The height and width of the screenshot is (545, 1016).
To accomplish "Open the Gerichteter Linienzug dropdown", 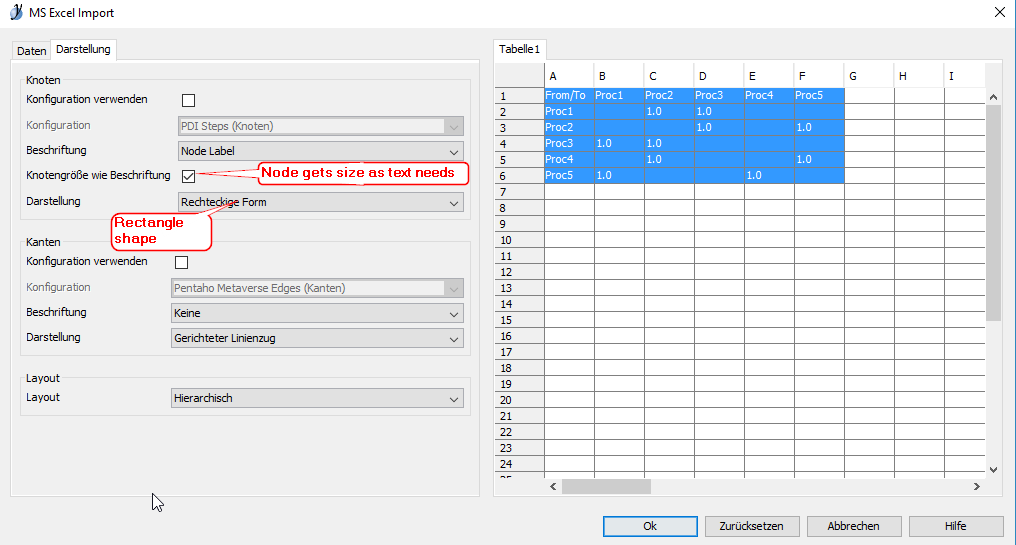I will click(x=317, y=339).
